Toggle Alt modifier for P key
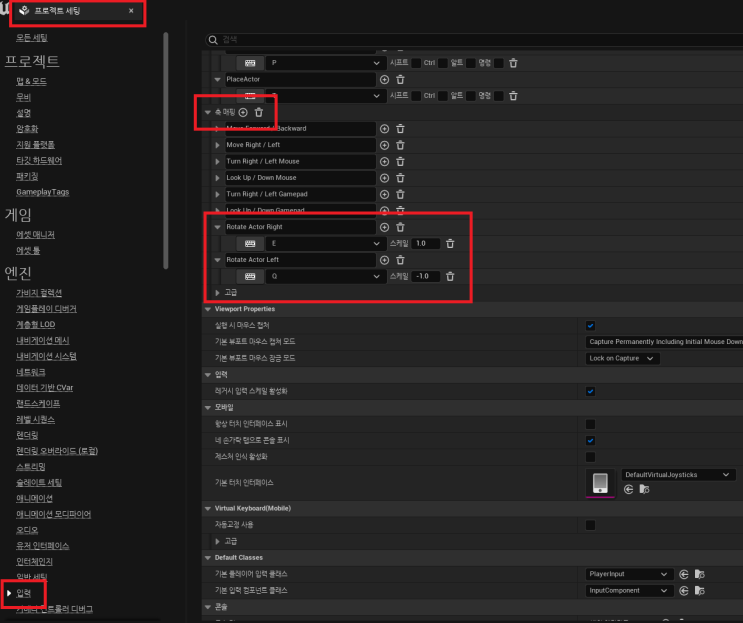 [x=471, y=63]
